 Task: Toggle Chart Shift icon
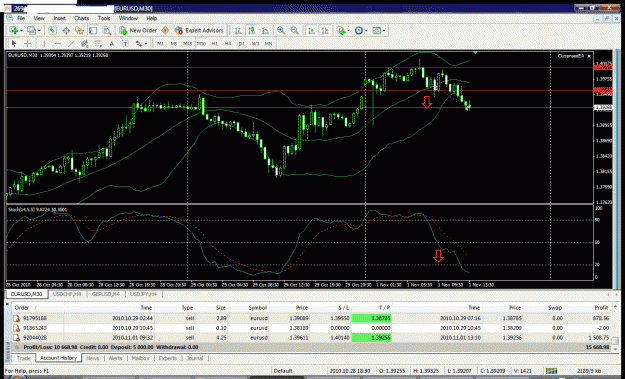point(325,30)
